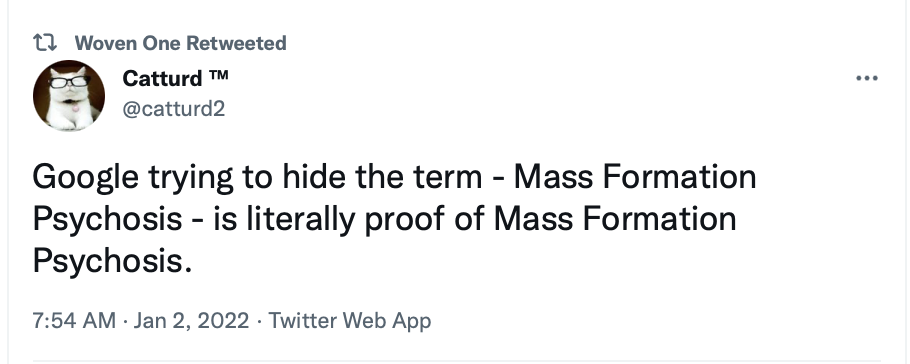Open the 'Woven One Retweeted' link
The height and width of the screenshot is (364, 910).
pos(180,43)
